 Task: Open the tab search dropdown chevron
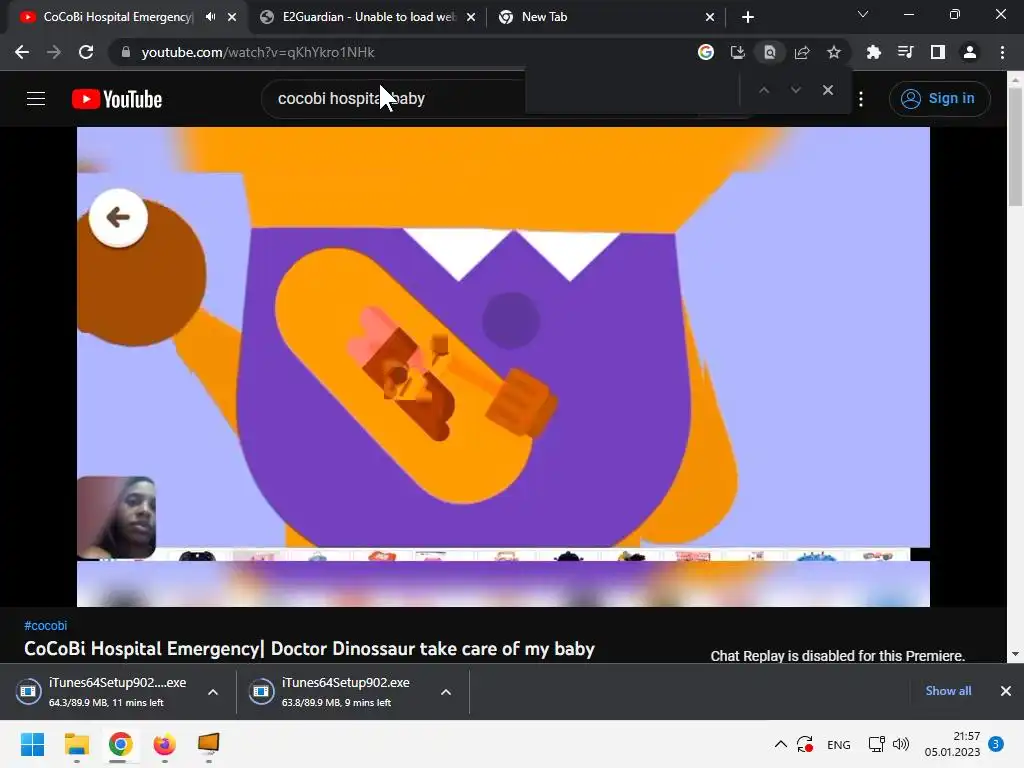863,14
